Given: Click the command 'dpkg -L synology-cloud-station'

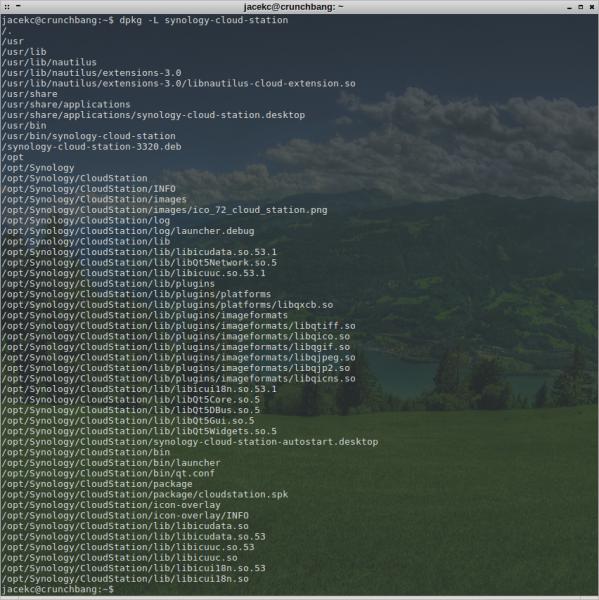Looking at the screenshot, I should (204, 20).
